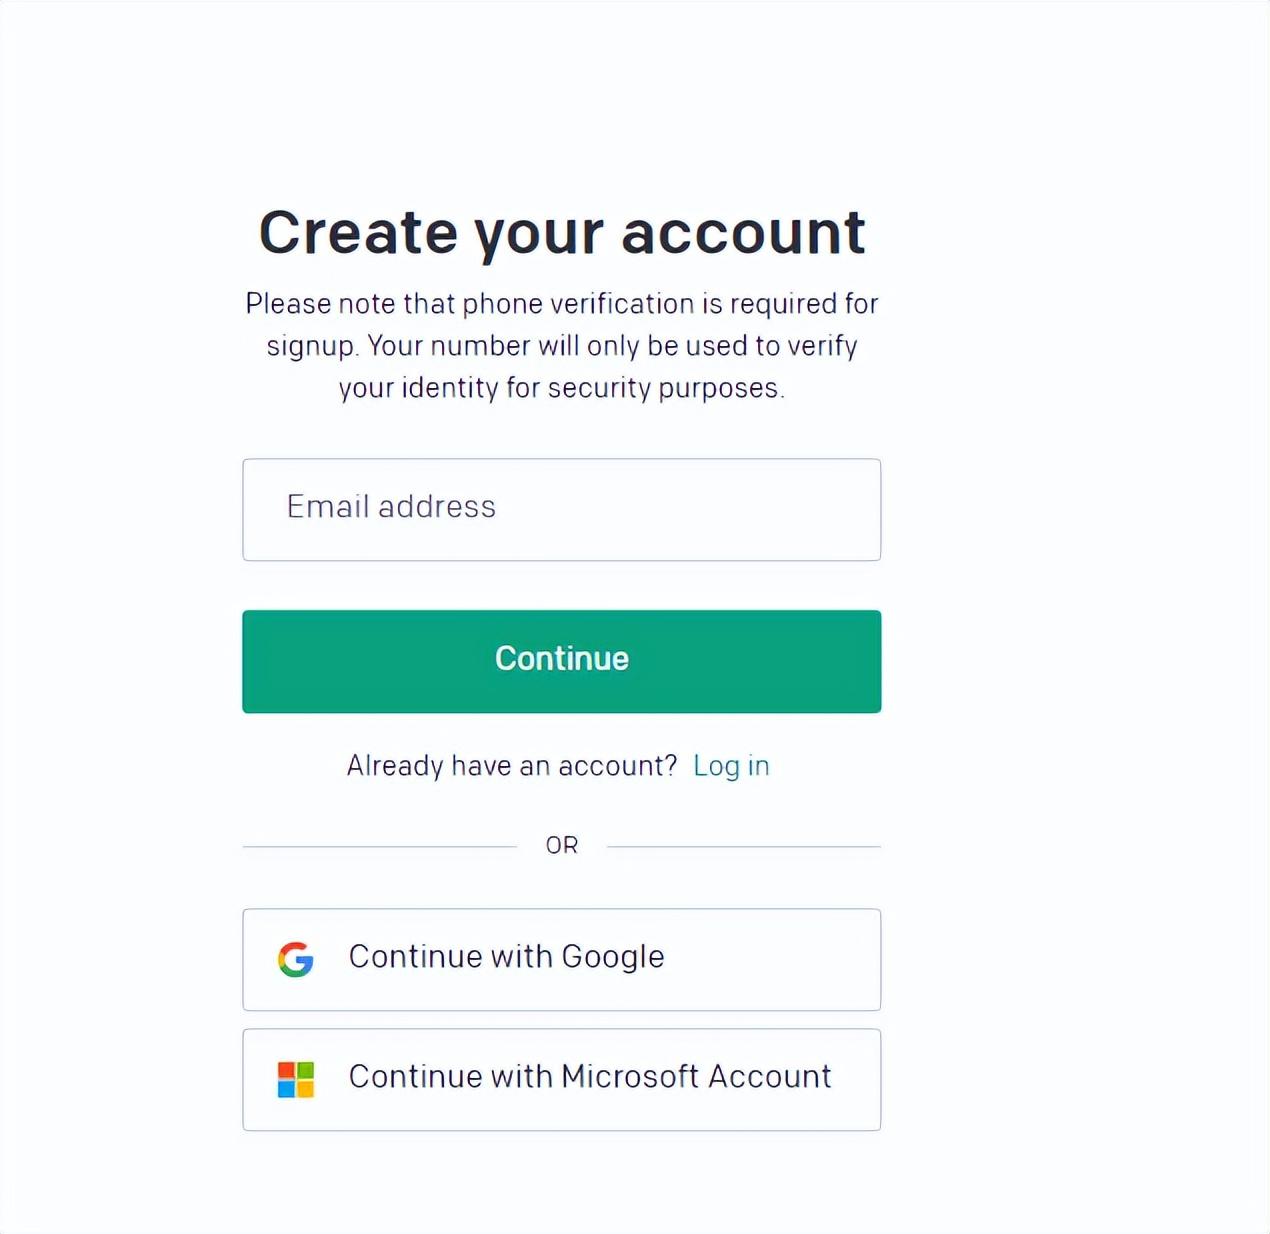Click the divider line right of OR

[x=744, y=847]
